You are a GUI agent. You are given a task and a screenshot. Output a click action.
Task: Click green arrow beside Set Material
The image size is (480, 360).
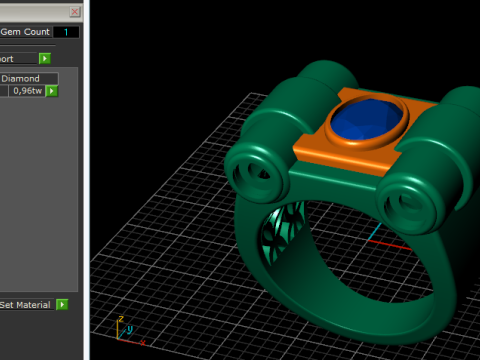[62, 304]
